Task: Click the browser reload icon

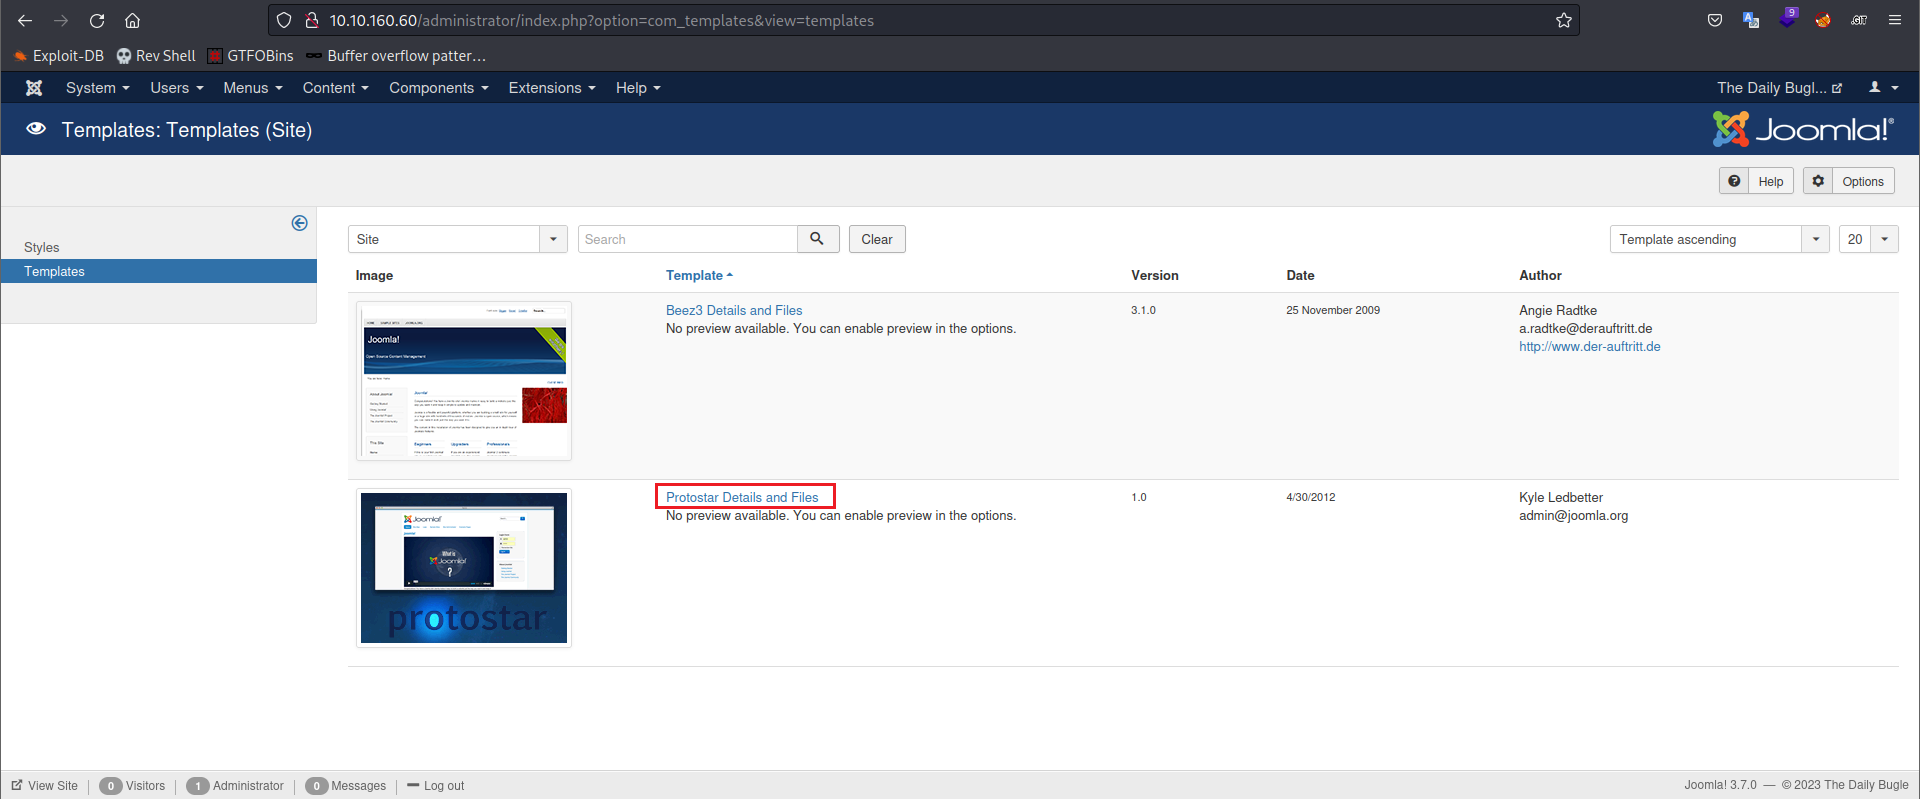Action: click(x=97, y=20)
